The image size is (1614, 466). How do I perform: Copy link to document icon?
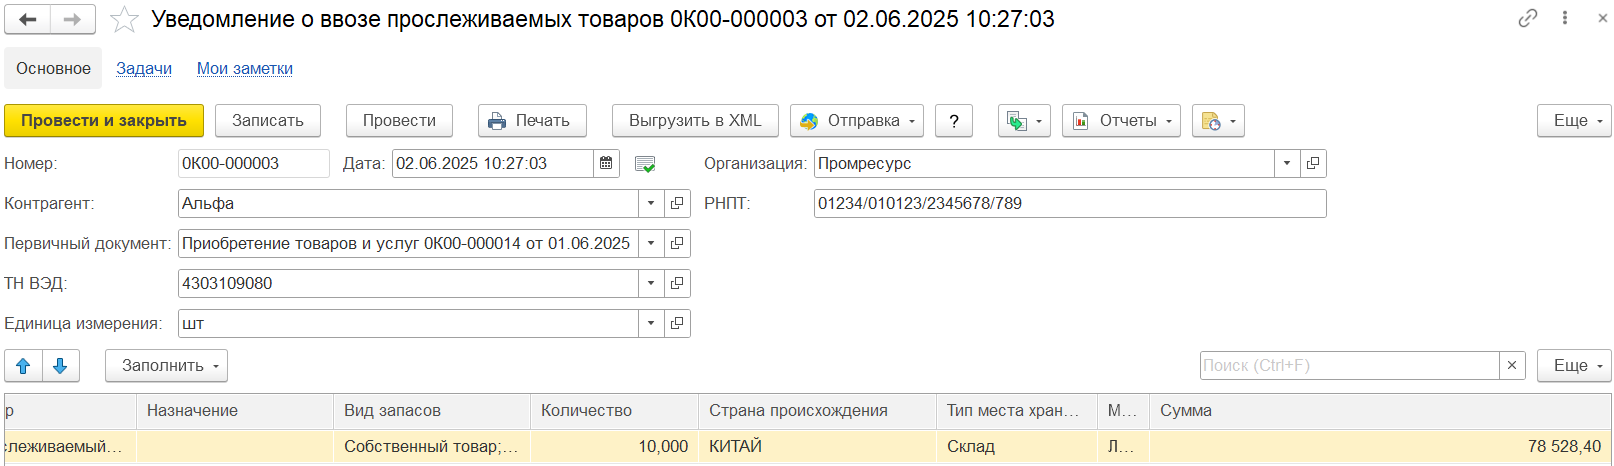tap(1527, 18)
